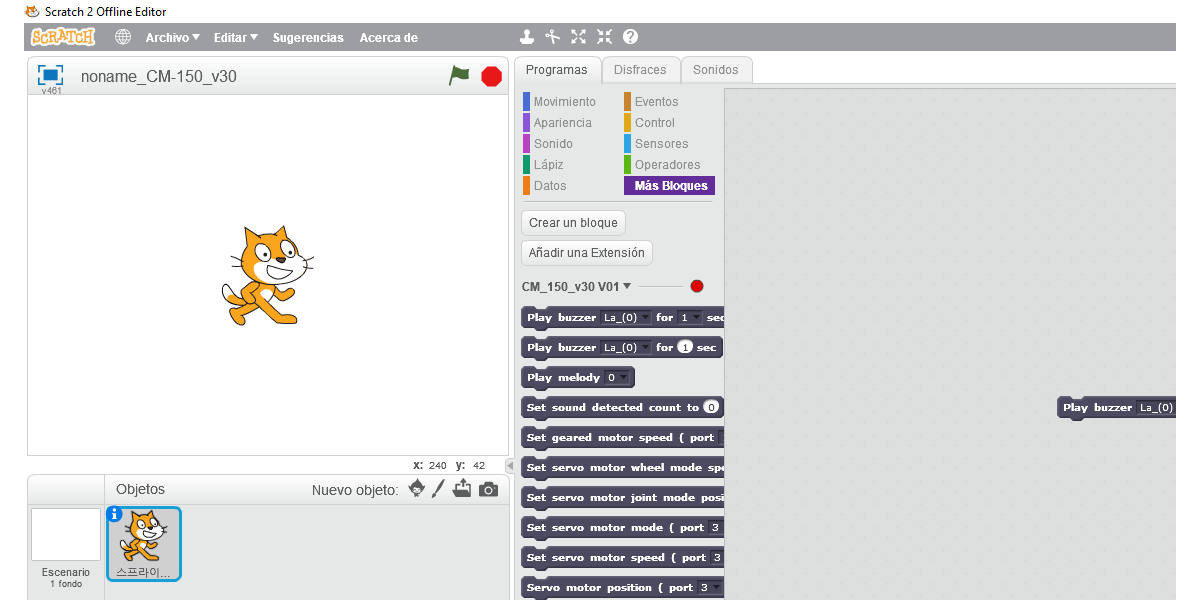Click the Crear un bloque button
Screen dimensions: 1200x600
tap(574, 222)
